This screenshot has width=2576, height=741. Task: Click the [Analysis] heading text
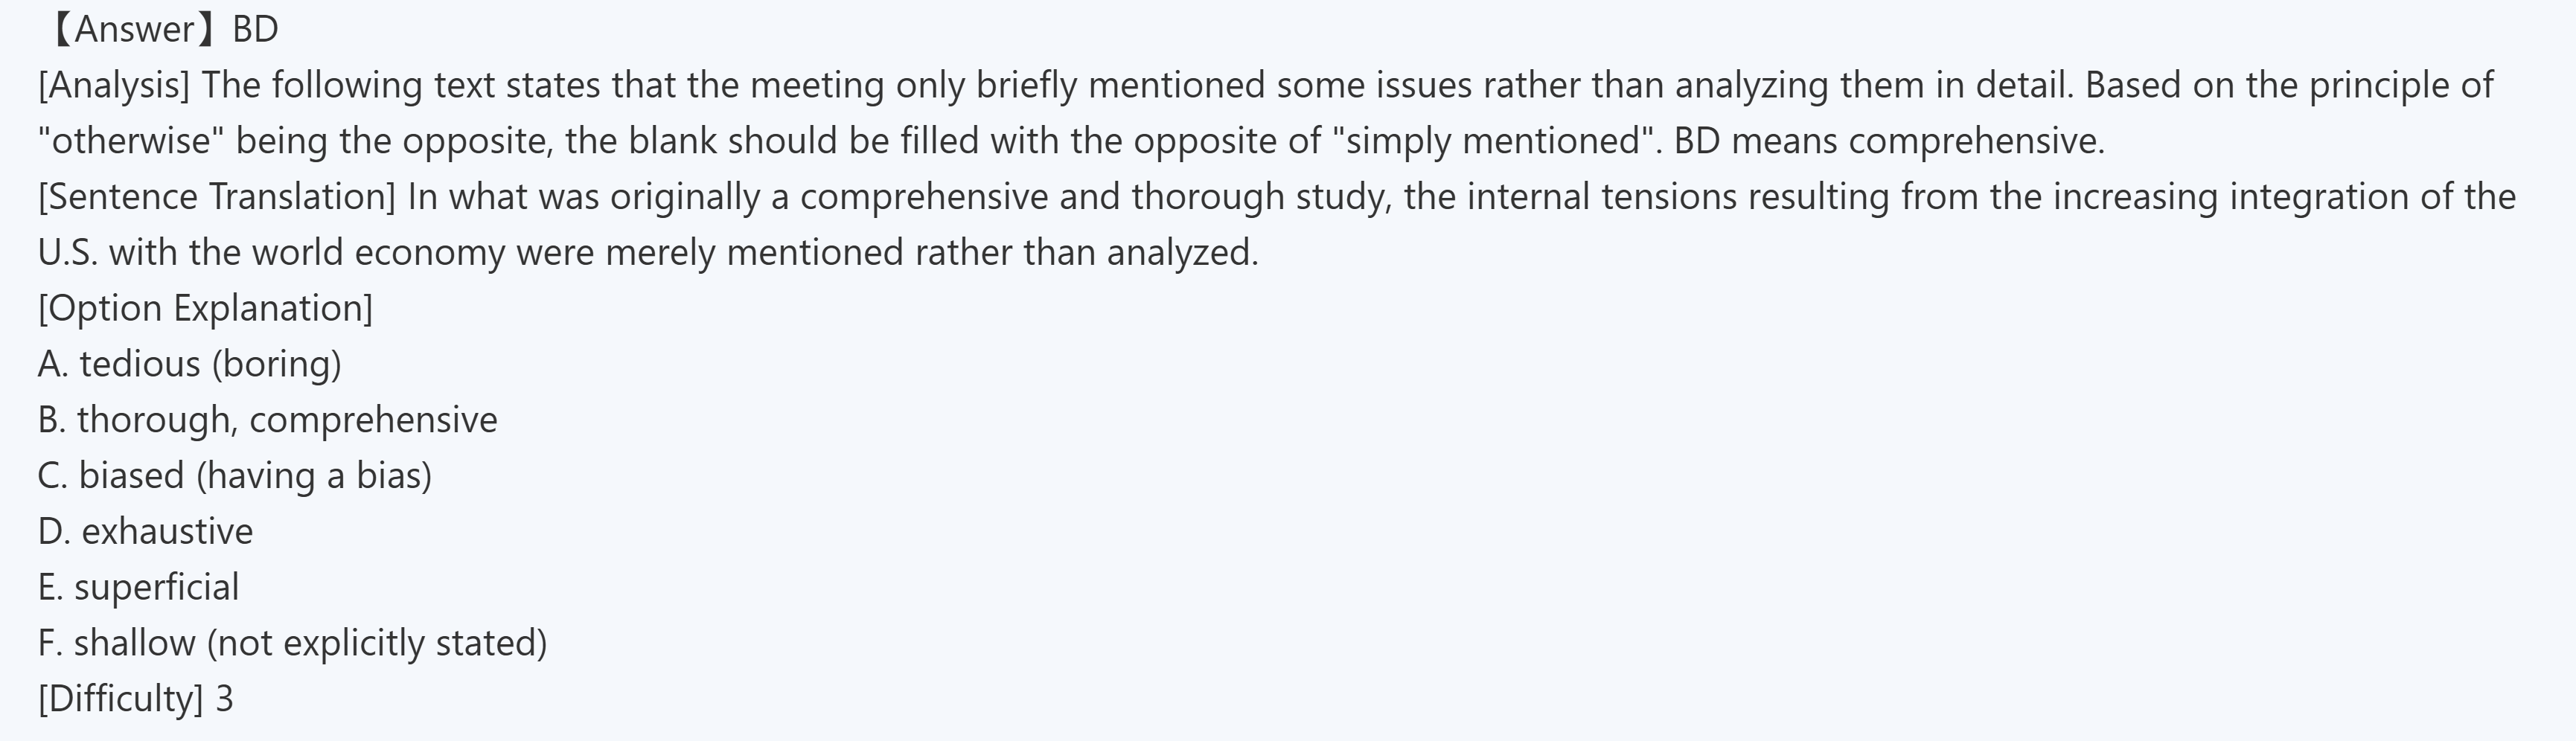click(114, 85)
